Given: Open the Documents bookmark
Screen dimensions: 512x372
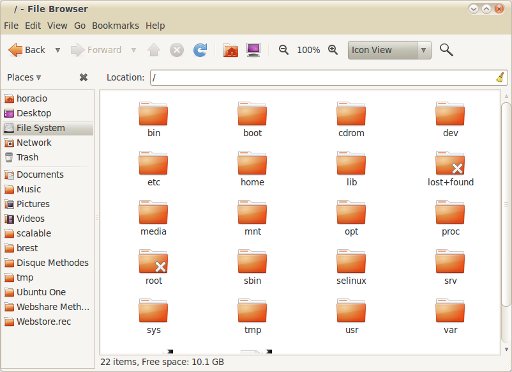Looking at the screenshot, I should (x=48, y=174).
